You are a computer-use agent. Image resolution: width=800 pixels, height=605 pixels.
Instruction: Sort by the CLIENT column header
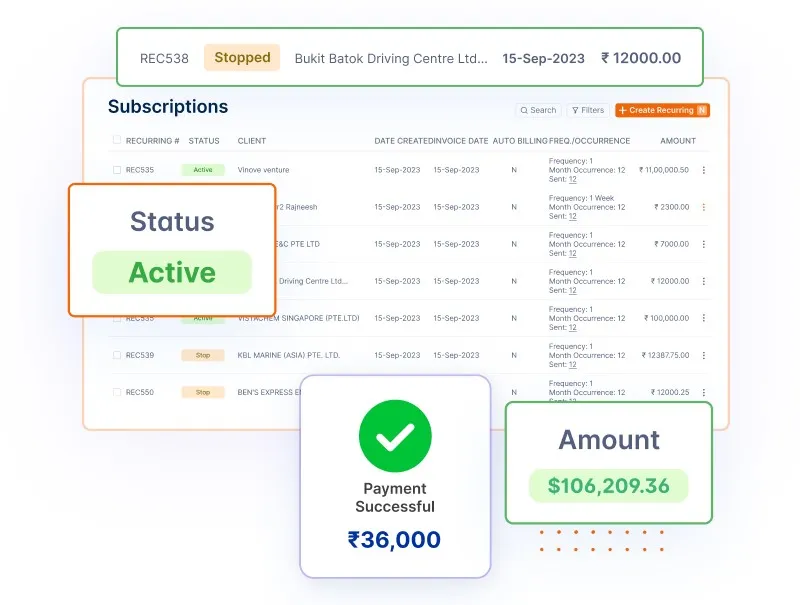coord(252,141)
